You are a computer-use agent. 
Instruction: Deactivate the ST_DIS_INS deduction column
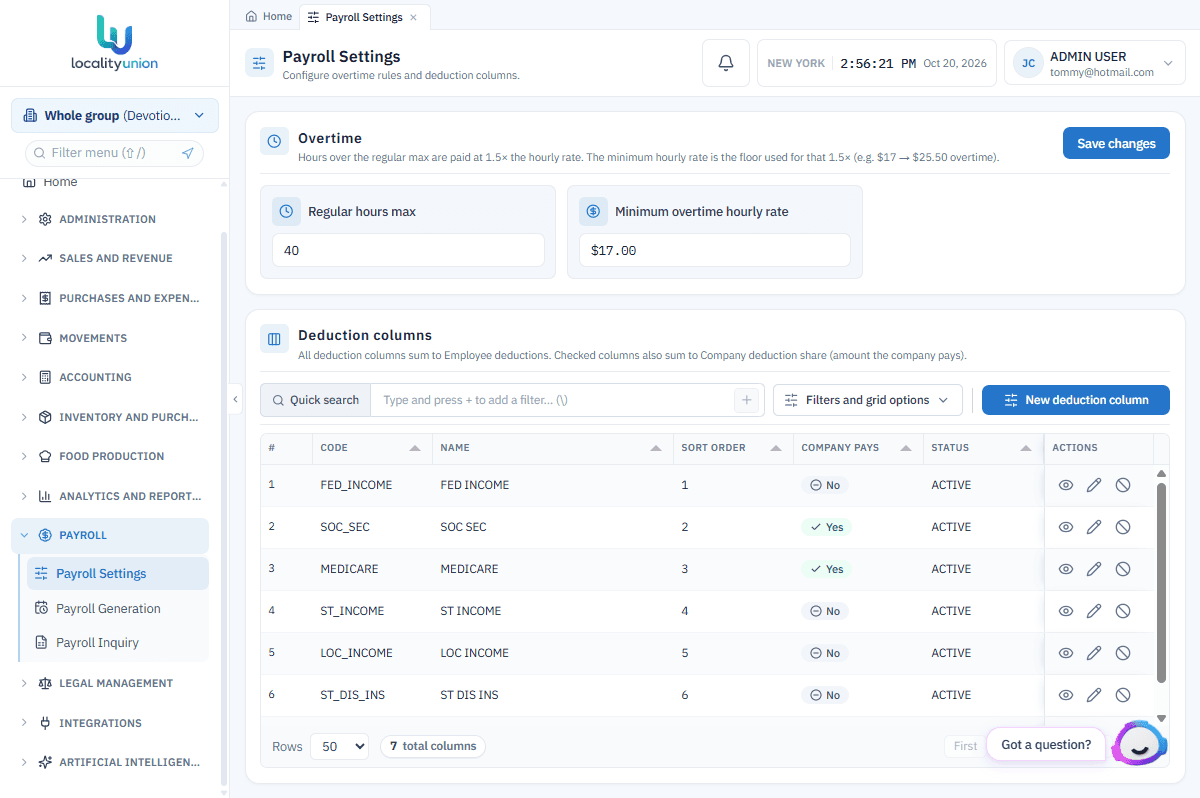click(x=1123, y=695)
